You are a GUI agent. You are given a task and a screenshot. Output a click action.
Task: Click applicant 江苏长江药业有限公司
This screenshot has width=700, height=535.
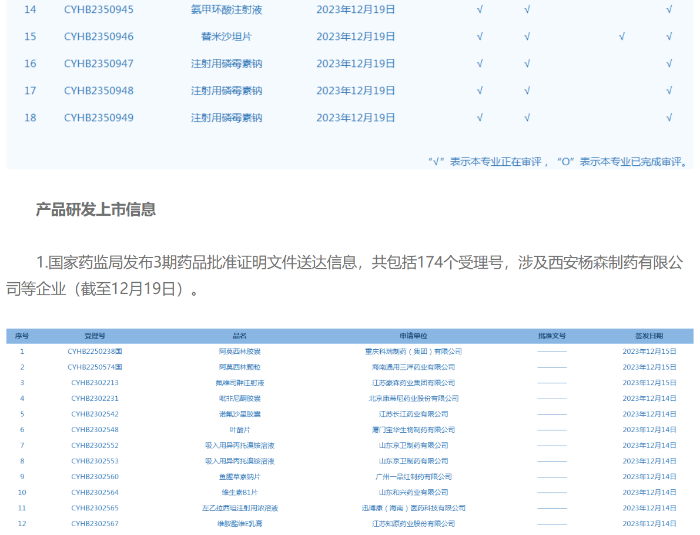click(413, 414)
